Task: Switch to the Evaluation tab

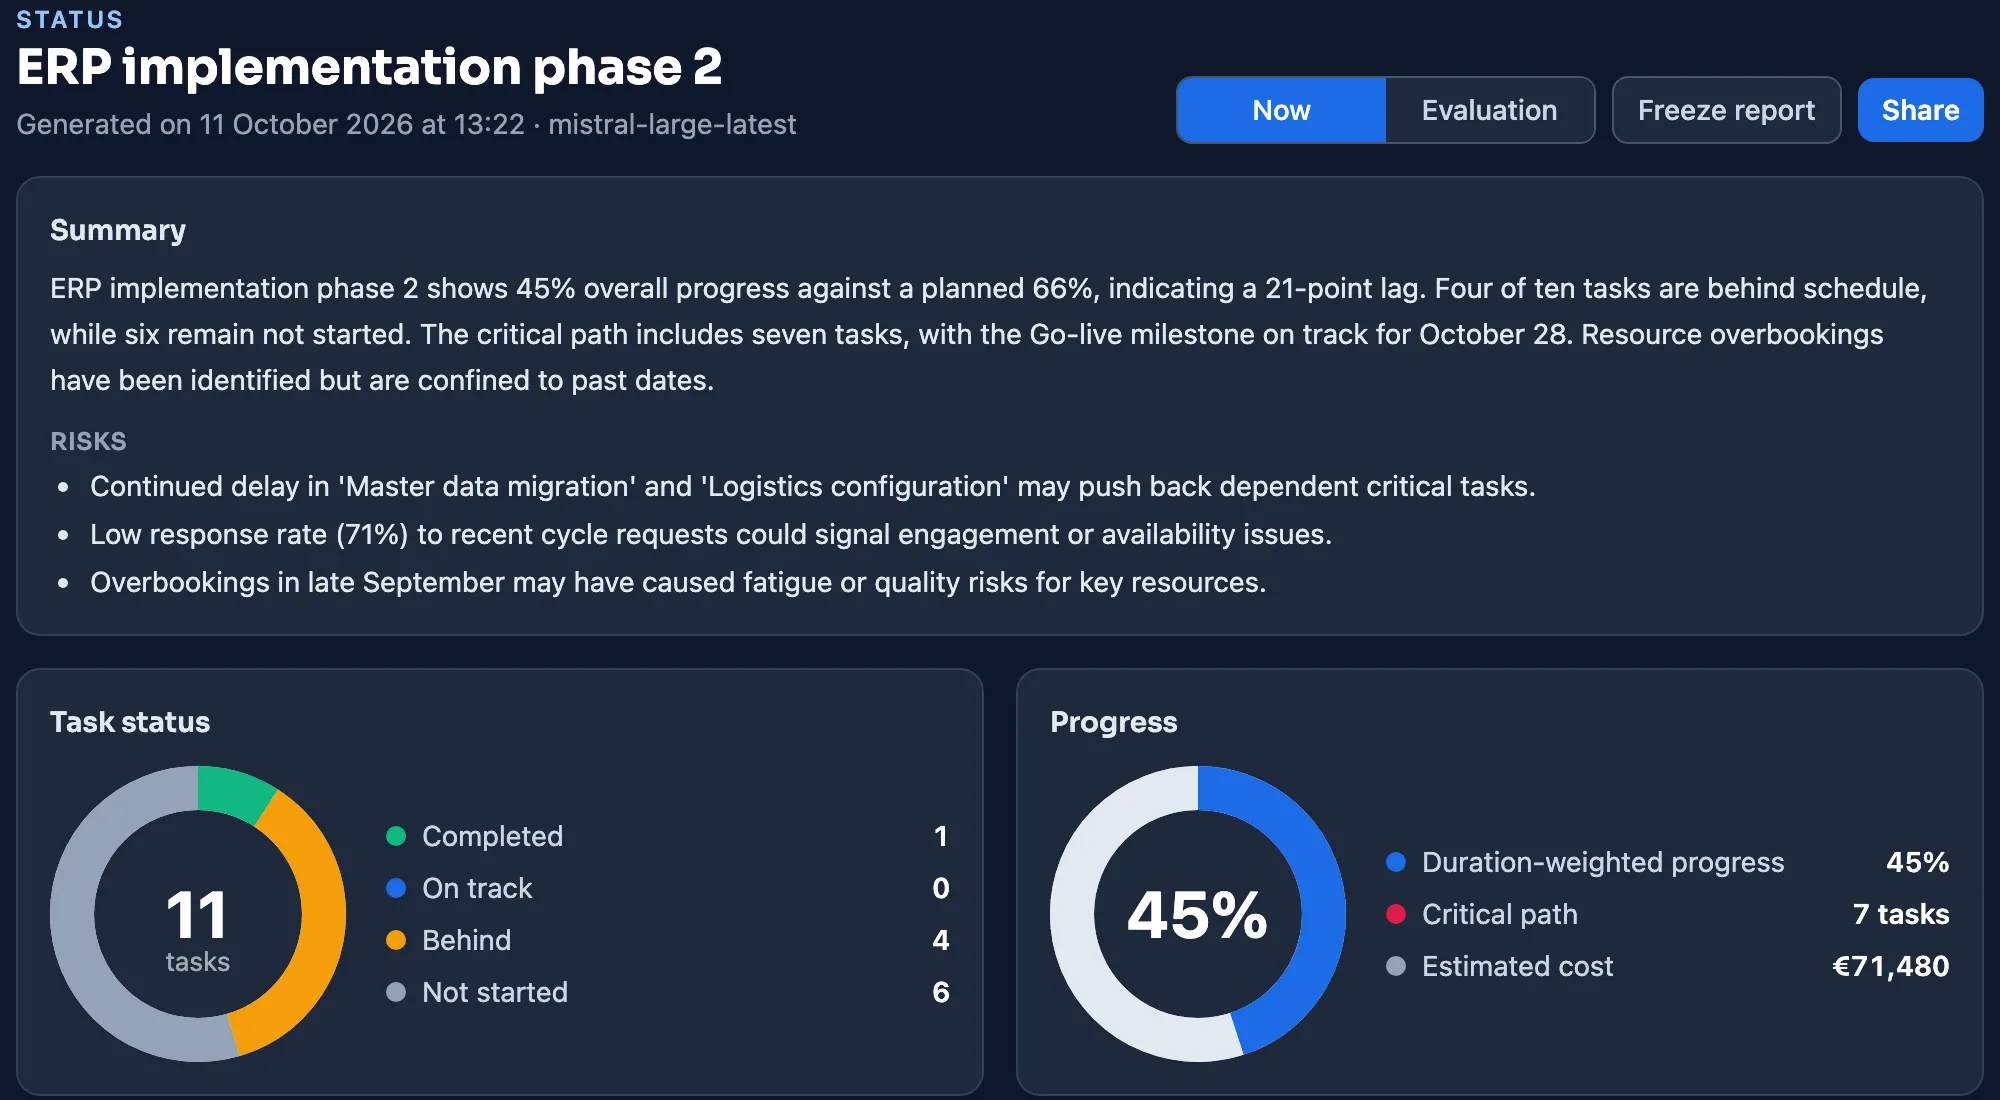Action: point(1489,110)
